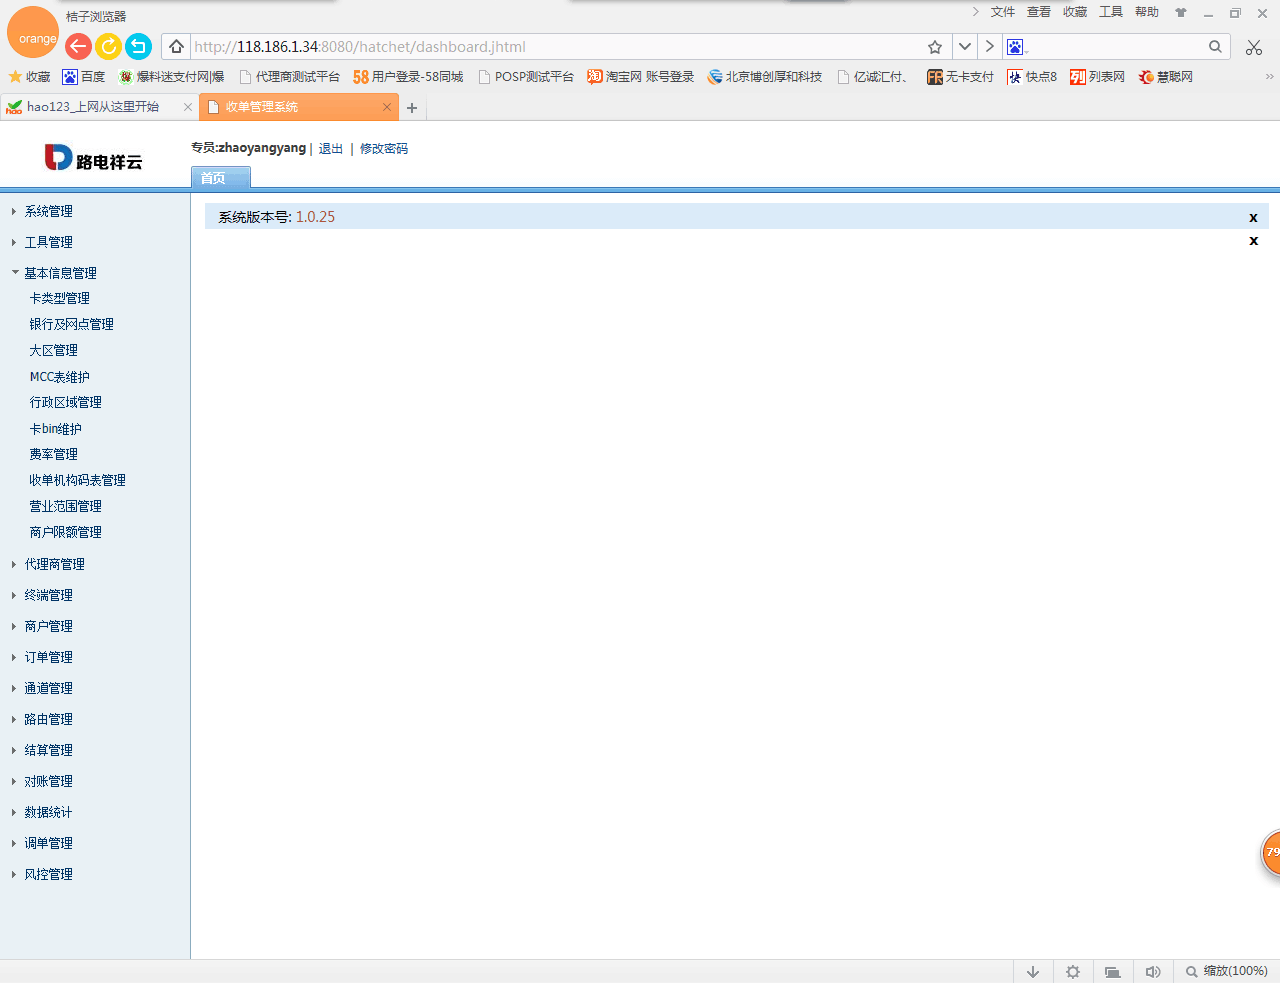This screenshot has height=983, width=1280.
Task: Open address bar history dropdown arrow
Action: coord(964,47)
